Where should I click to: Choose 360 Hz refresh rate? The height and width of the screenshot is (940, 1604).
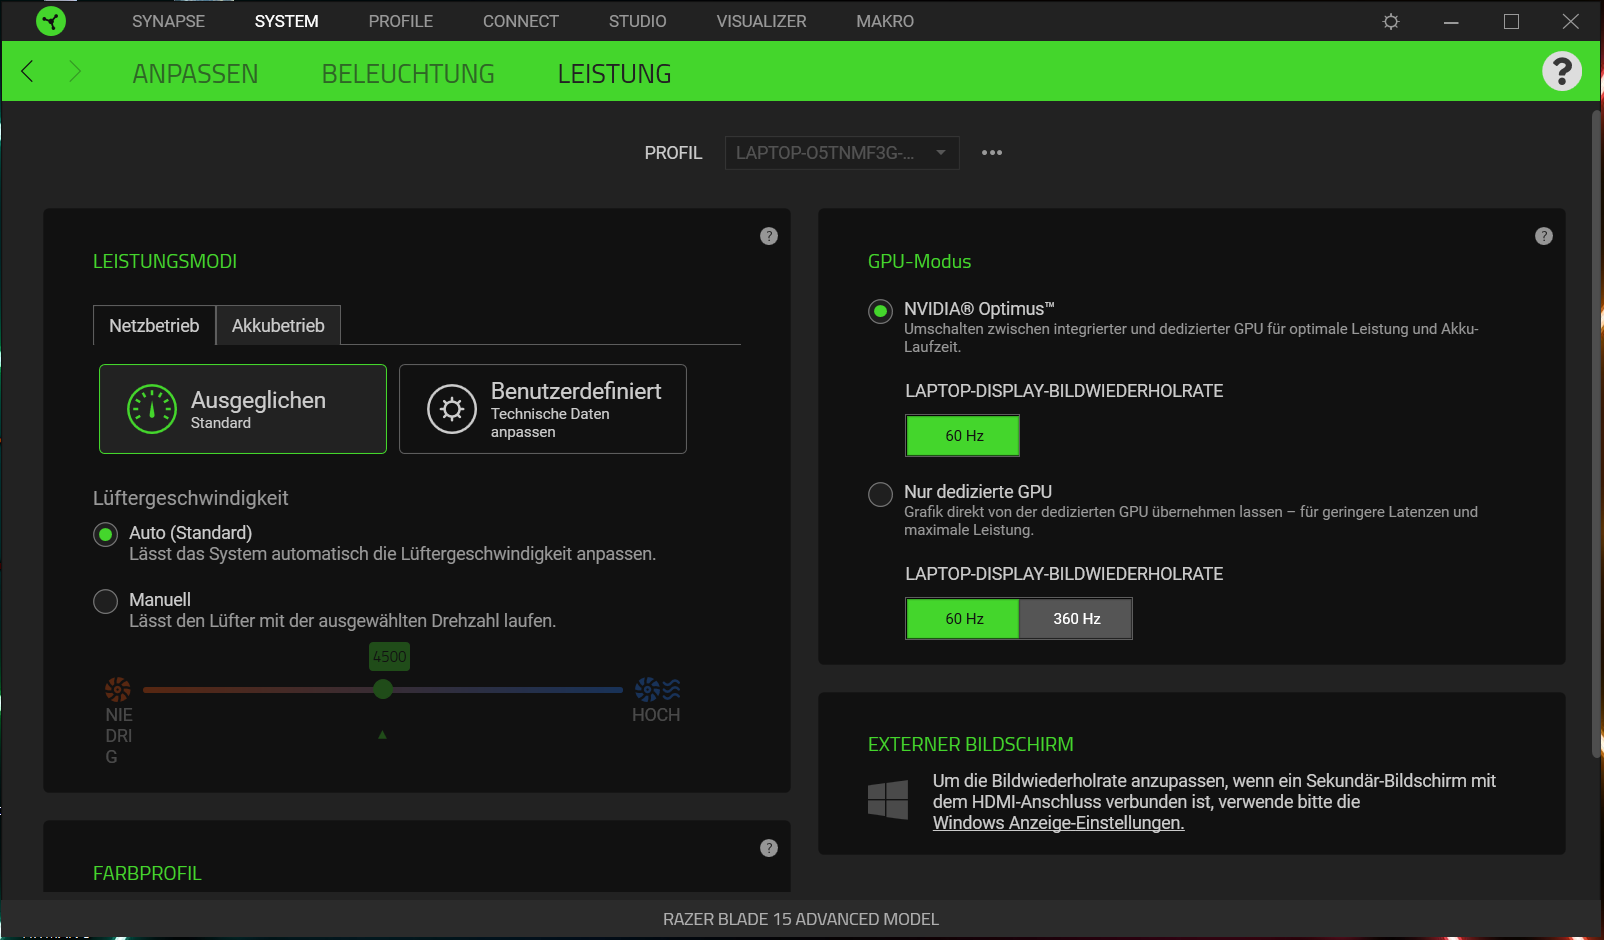1076,619
